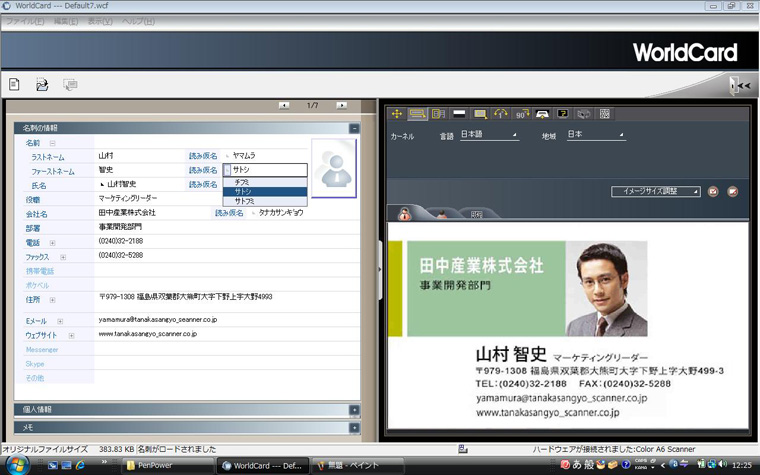Click the greyed-out card windows toolbar icon
Screen dimensions: 760x475
click(x=70, y=85)
